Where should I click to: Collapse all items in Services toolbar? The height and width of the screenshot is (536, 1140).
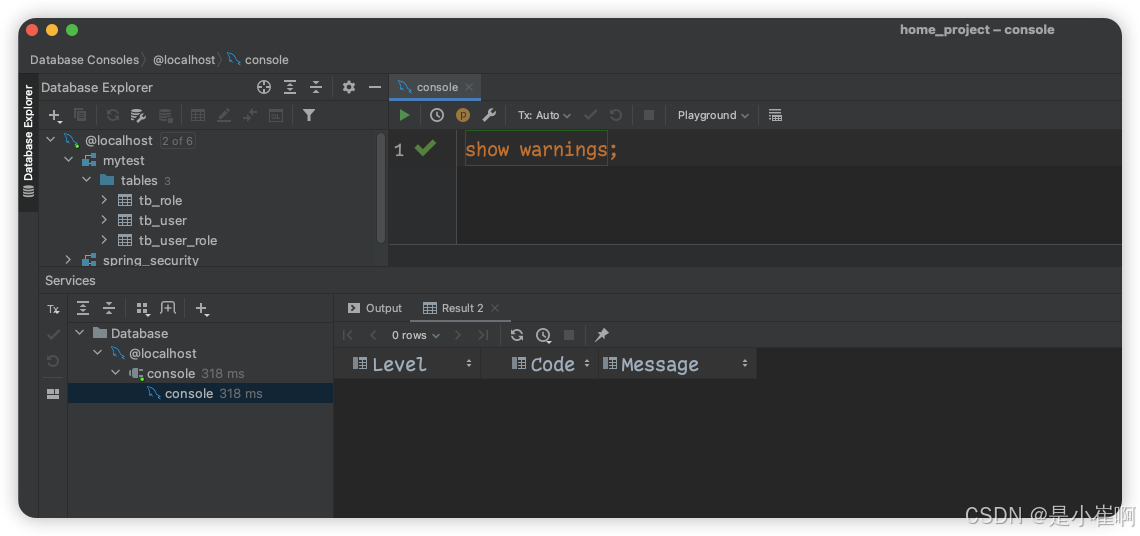pos(109,308)
